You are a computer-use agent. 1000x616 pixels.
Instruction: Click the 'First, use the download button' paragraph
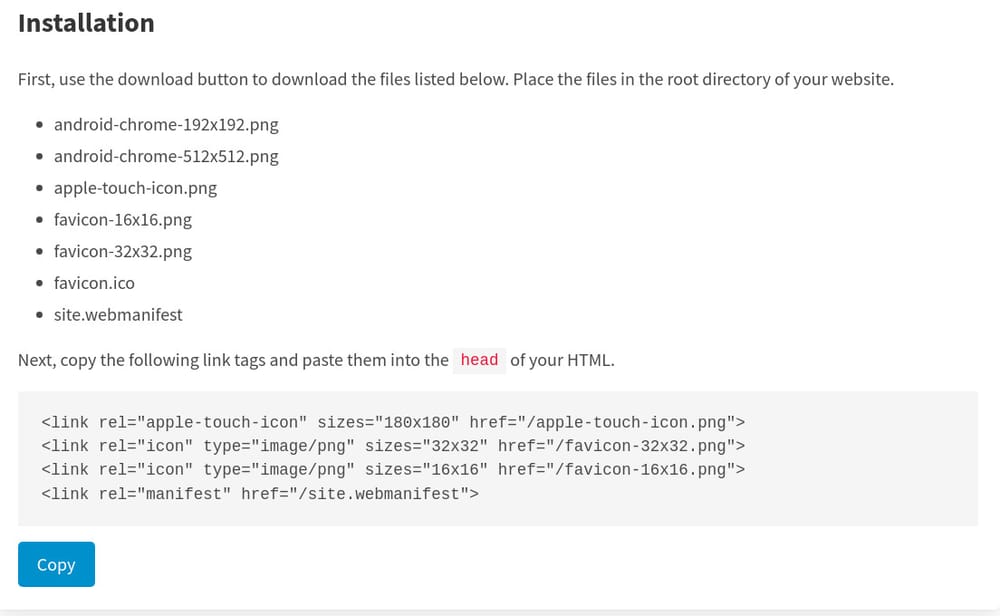[455, 79]
